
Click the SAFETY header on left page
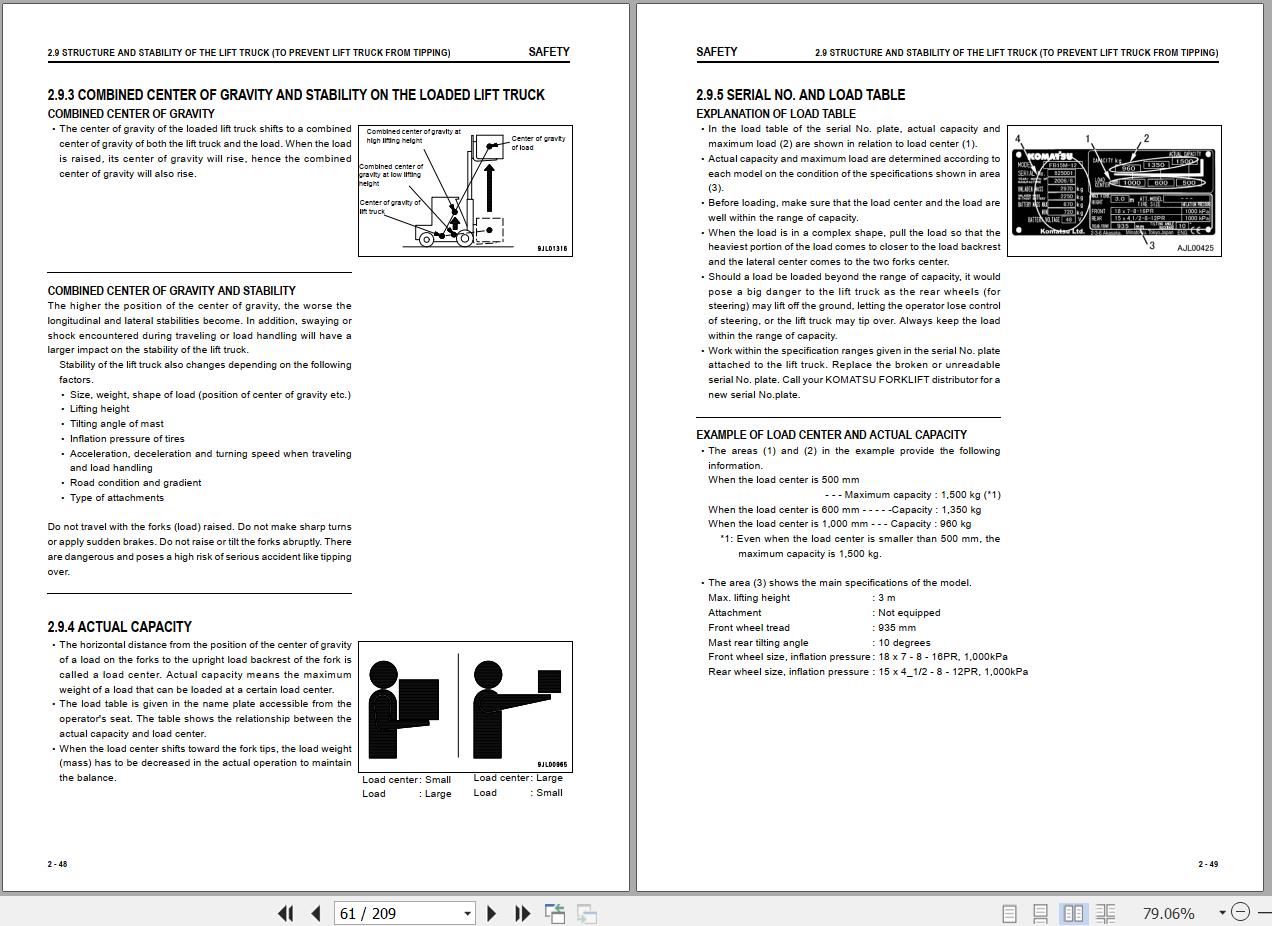pyautogui.click(x=549, y=52)
